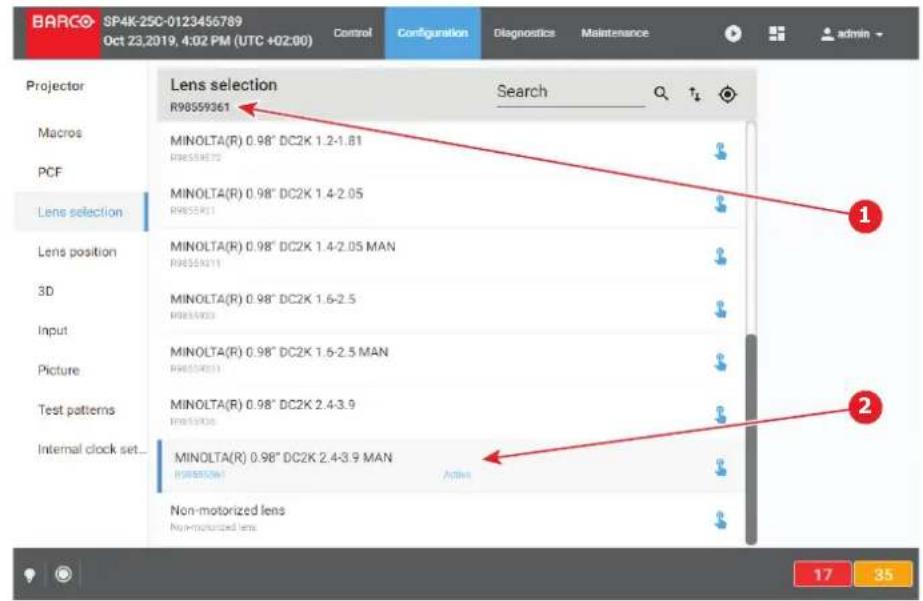923x601 pixels.
Task: Click the lens list scrollbar thumb
Action: (x=751, y=439)
